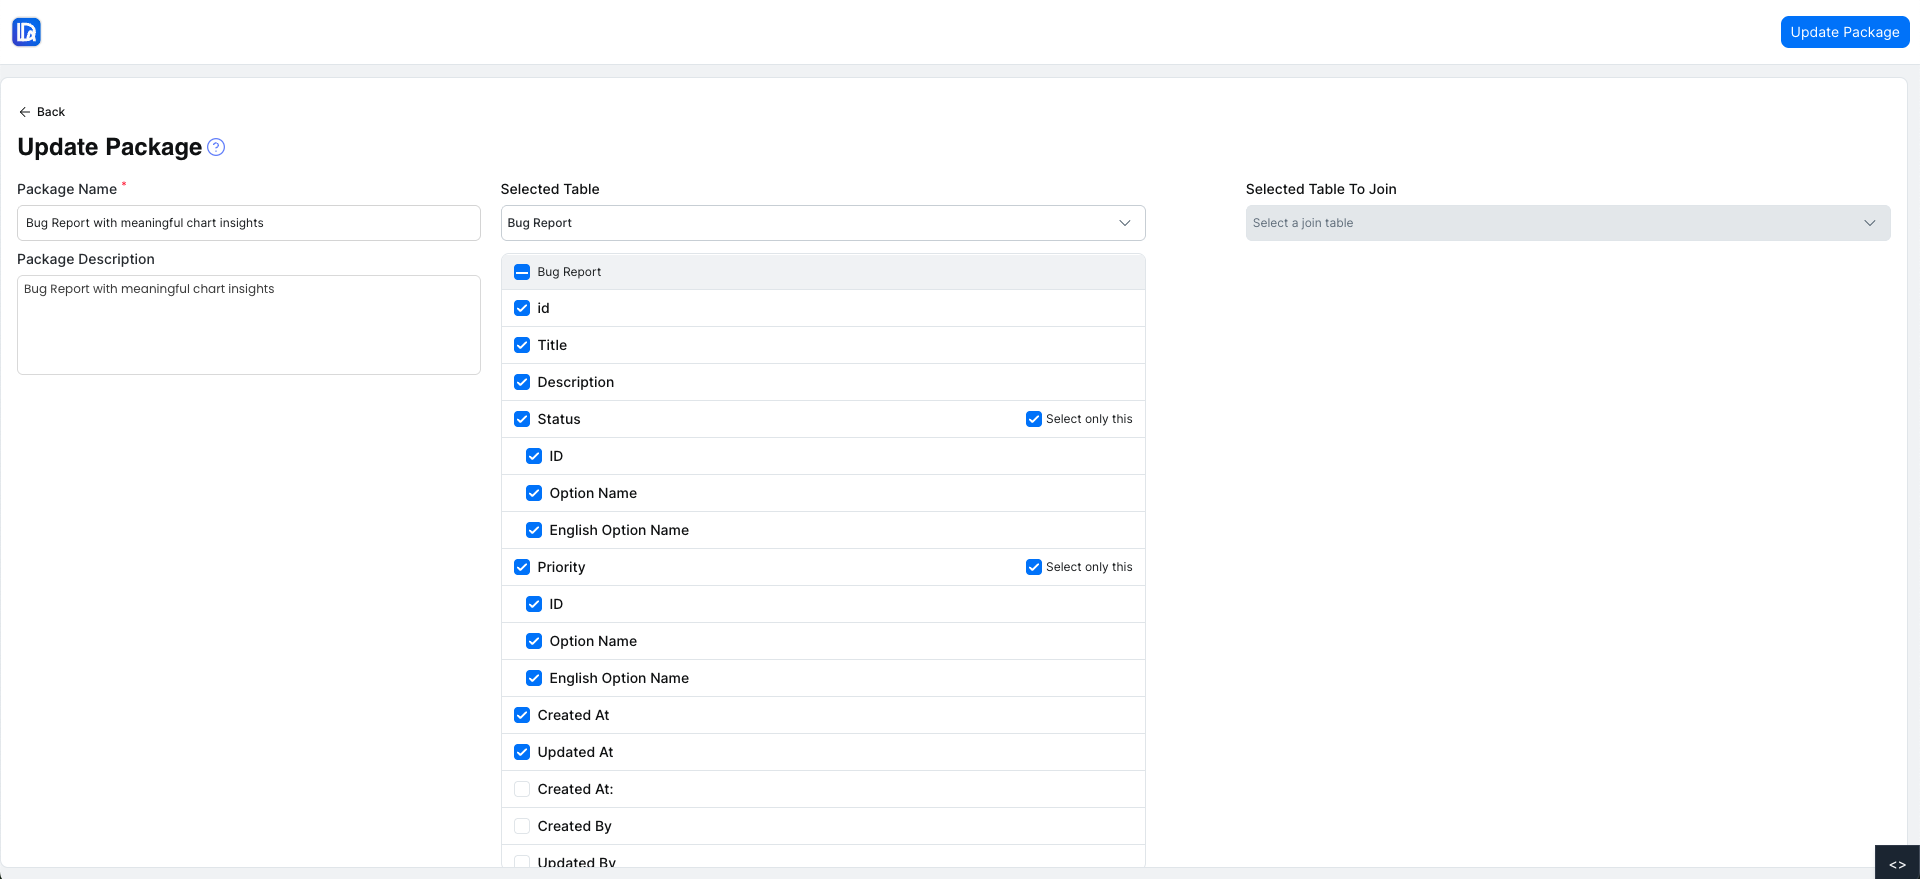Toggle the Bug Report select-all checkbox
This screenshot has height=879, width=1920.
coord(522,272)
